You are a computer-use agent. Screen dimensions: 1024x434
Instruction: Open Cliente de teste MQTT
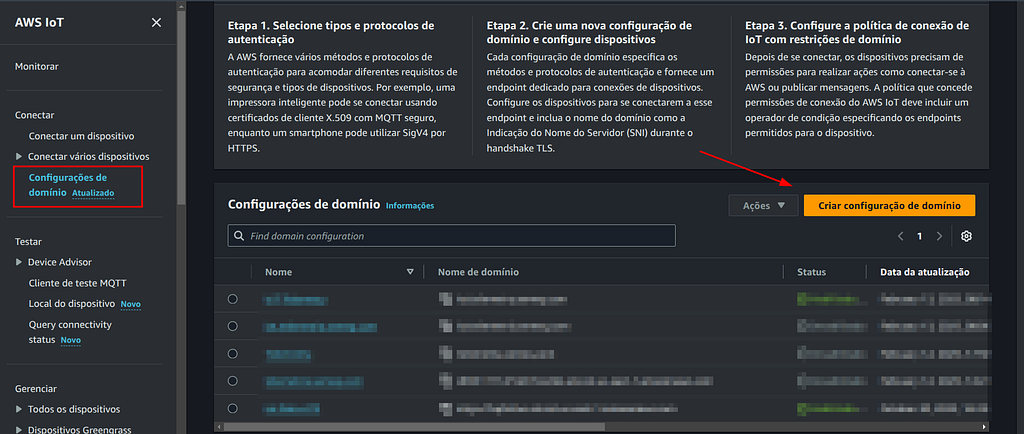coord(78,283)
